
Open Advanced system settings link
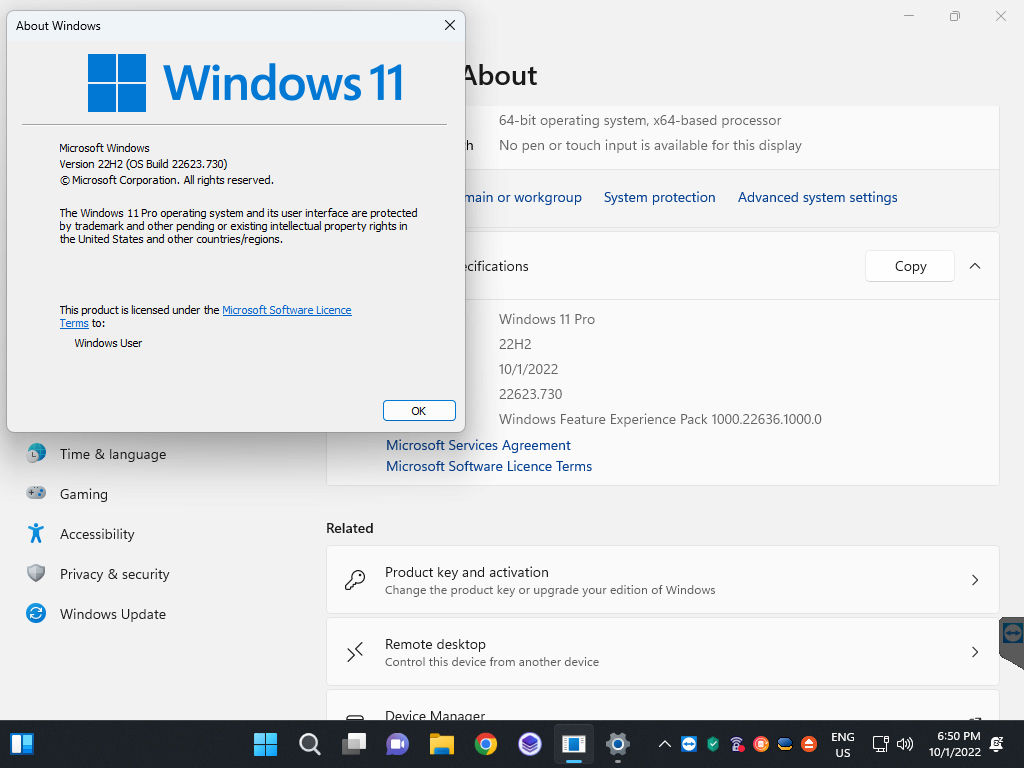817,197
